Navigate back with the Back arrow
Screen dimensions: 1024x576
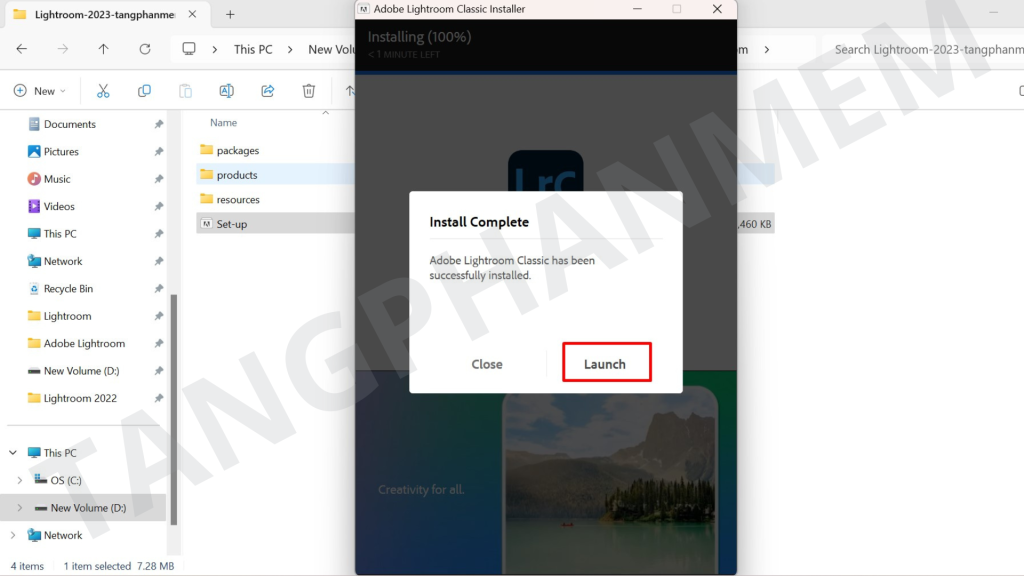tap(22, 49)
